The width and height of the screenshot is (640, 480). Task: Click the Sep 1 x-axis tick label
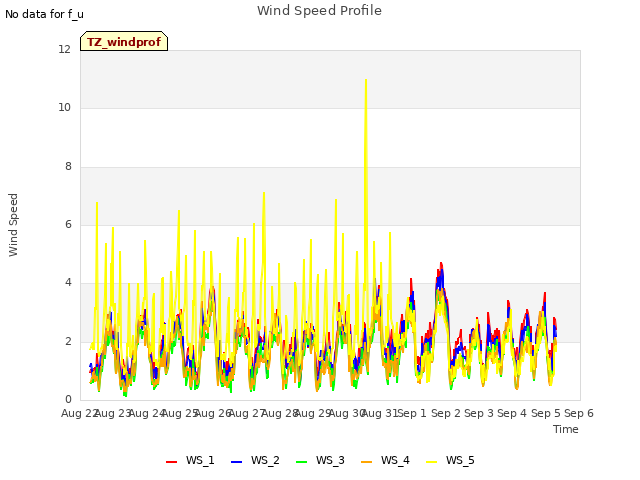coord(412,413)
